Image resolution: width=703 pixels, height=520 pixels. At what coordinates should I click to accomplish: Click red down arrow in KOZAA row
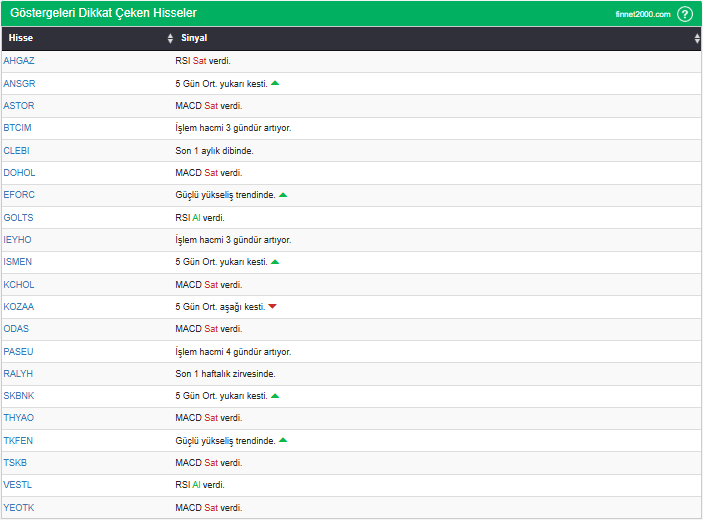point(272,307)
